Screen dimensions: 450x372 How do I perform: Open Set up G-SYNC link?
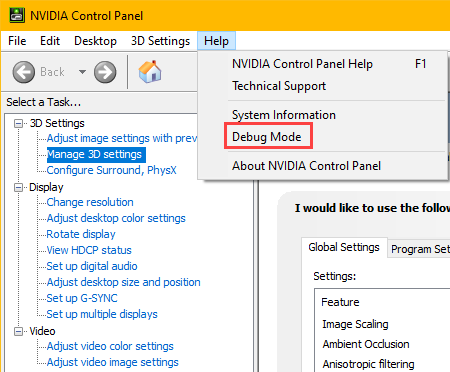click(82, 298)
